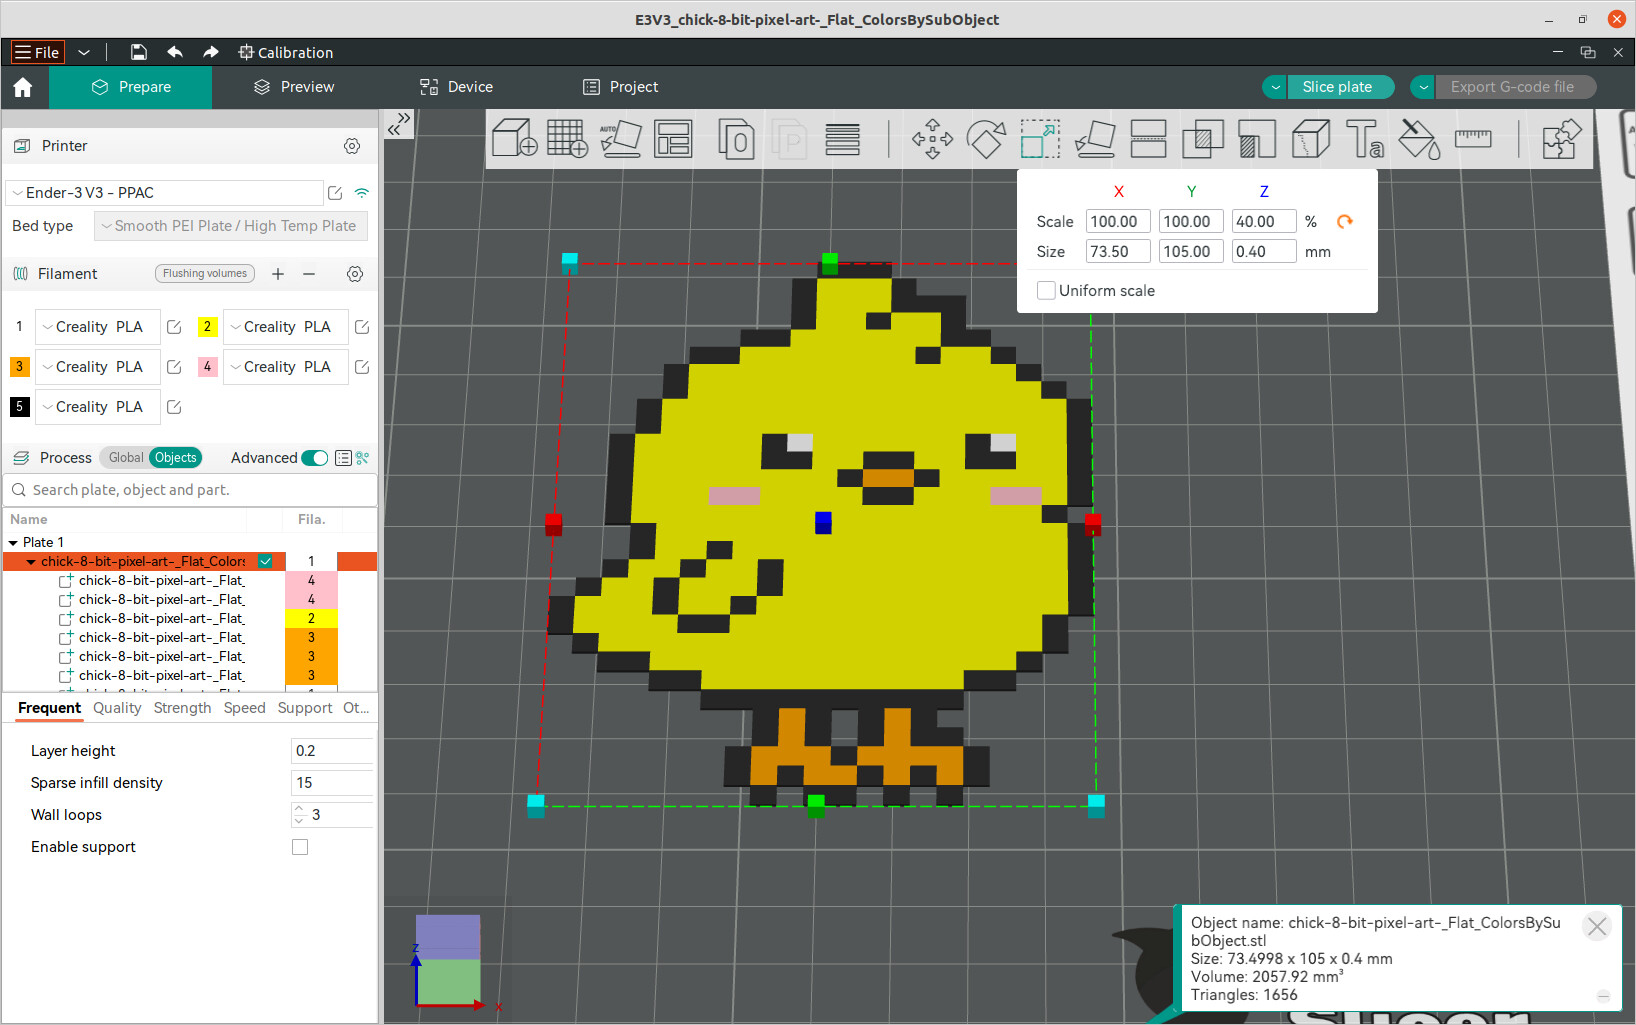This screenshot has height=1025, width=1636.
Task: Click filament 4 pink color swatch
Action: tap(207, 367)
